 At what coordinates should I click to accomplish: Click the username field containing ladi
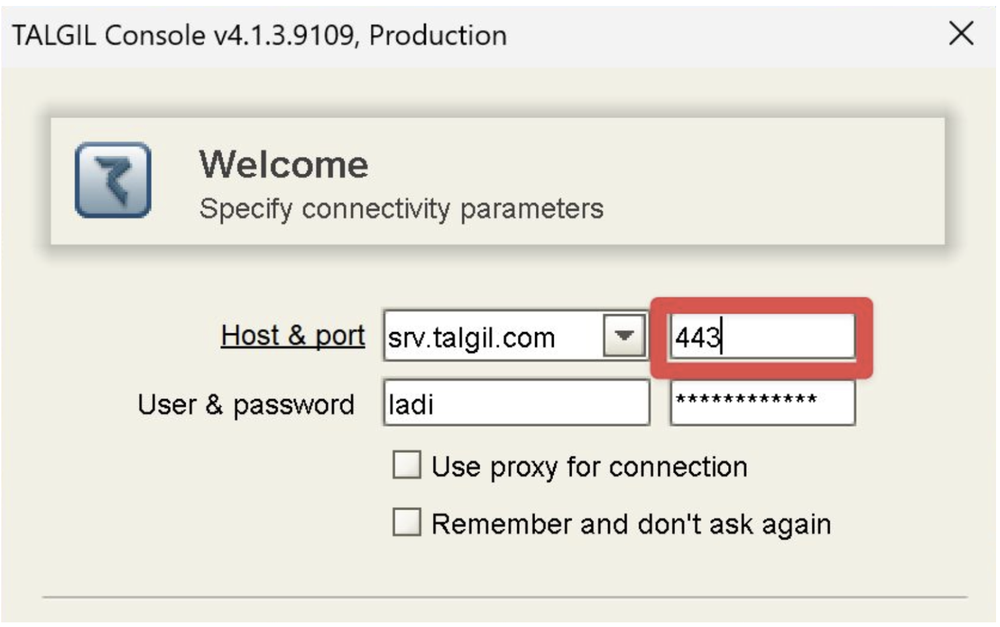coord(516,402)
